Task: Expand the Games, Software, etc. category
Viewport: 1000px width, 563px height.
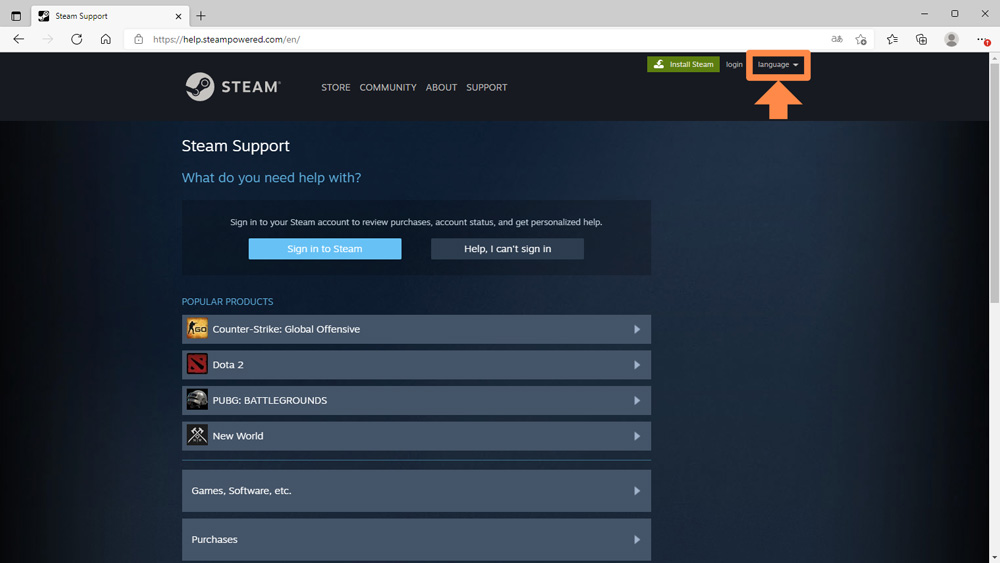Action: tap(416, 491)
